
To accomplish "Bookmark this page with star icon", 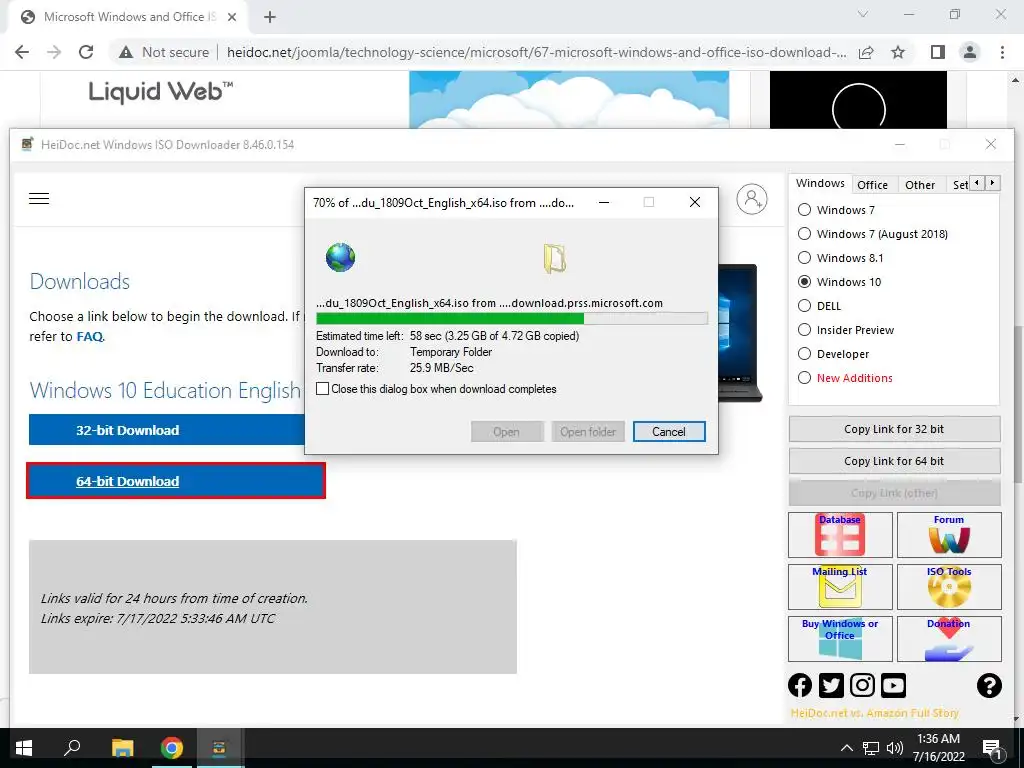I will coord(899,52).
